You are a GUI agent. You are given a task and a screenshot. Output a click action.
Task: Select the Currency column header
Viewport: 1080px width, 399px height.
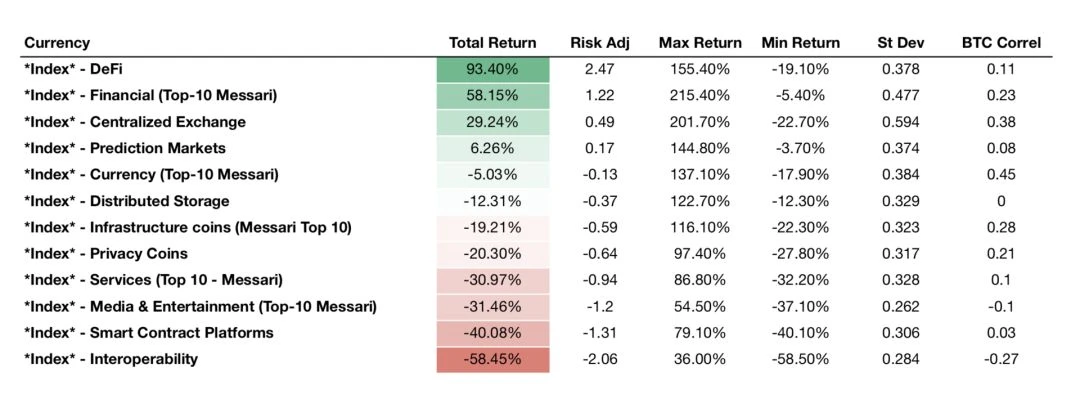point(57,43)
